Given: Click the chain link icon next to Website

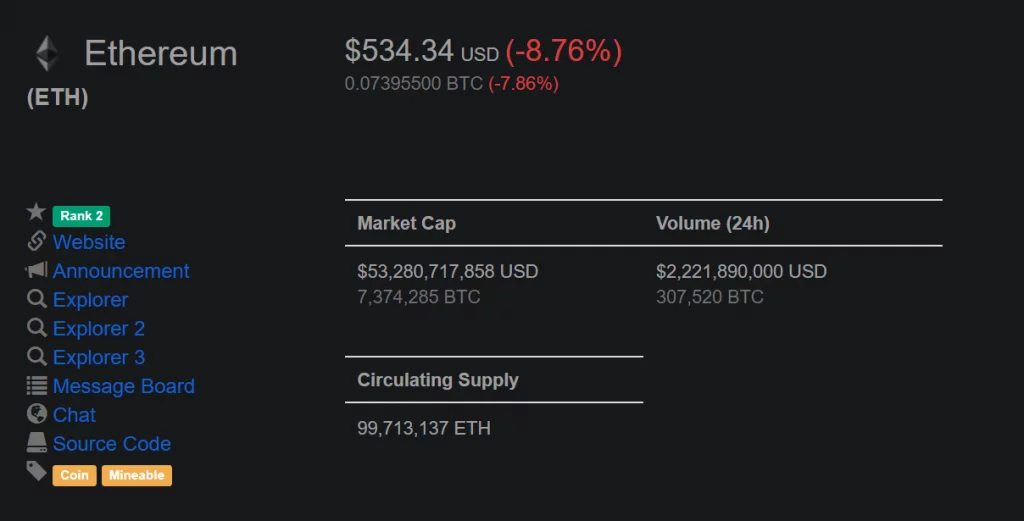Looking at the screenshot, I should coord(37,240).
